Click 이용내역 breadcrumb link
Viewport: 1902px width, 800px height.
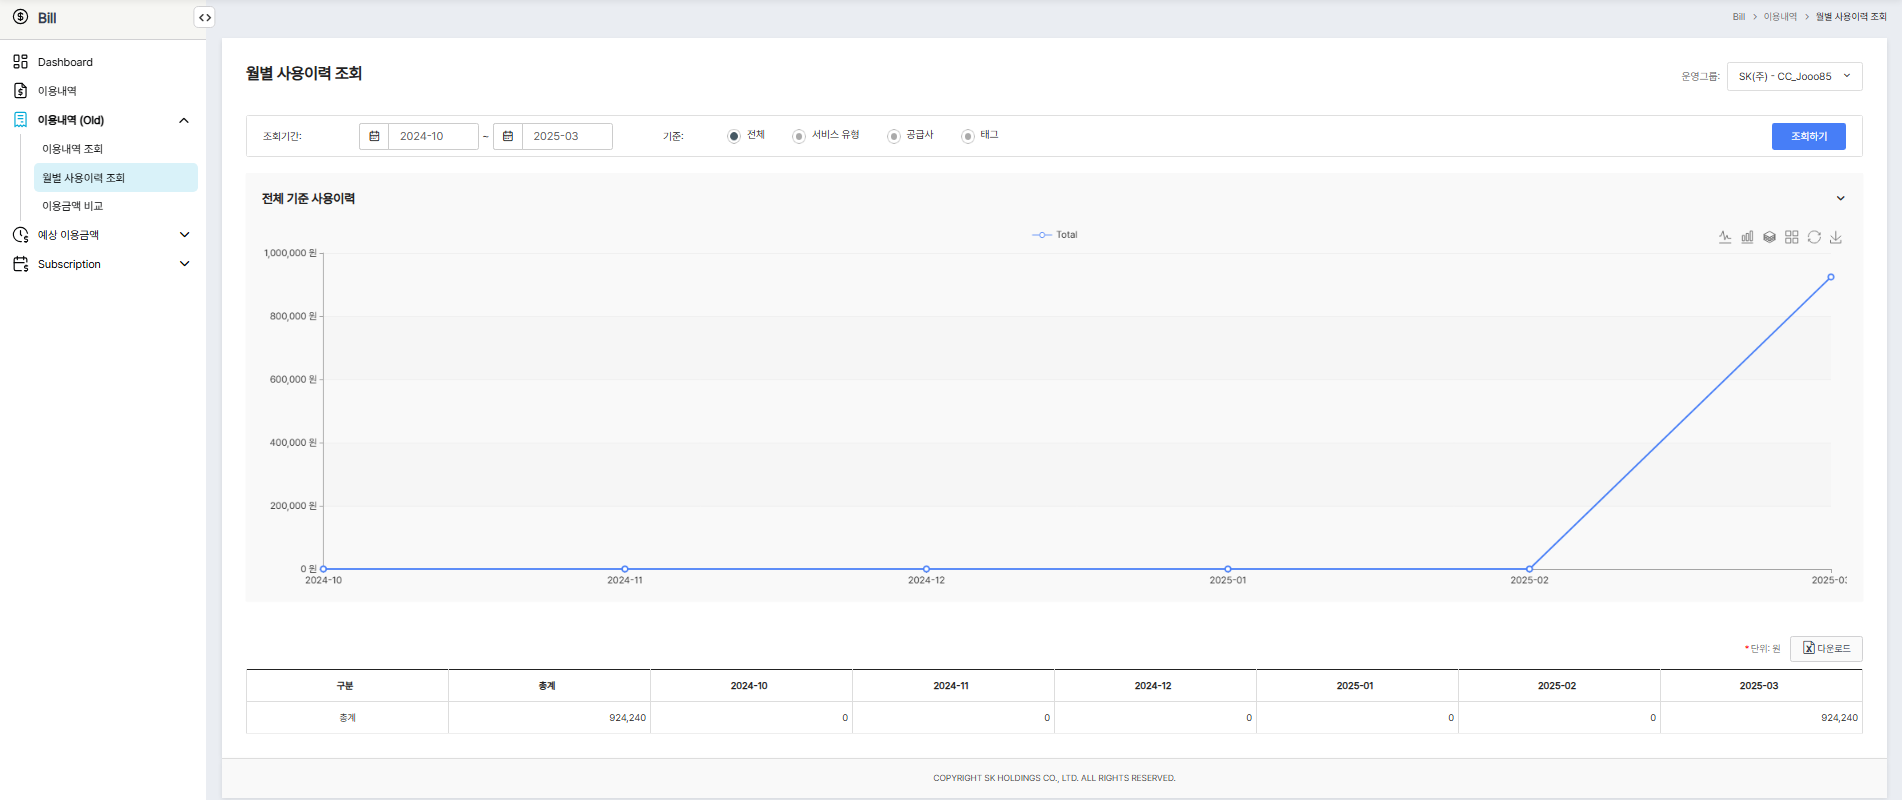pyautogui.click(x=1780, y=17)
